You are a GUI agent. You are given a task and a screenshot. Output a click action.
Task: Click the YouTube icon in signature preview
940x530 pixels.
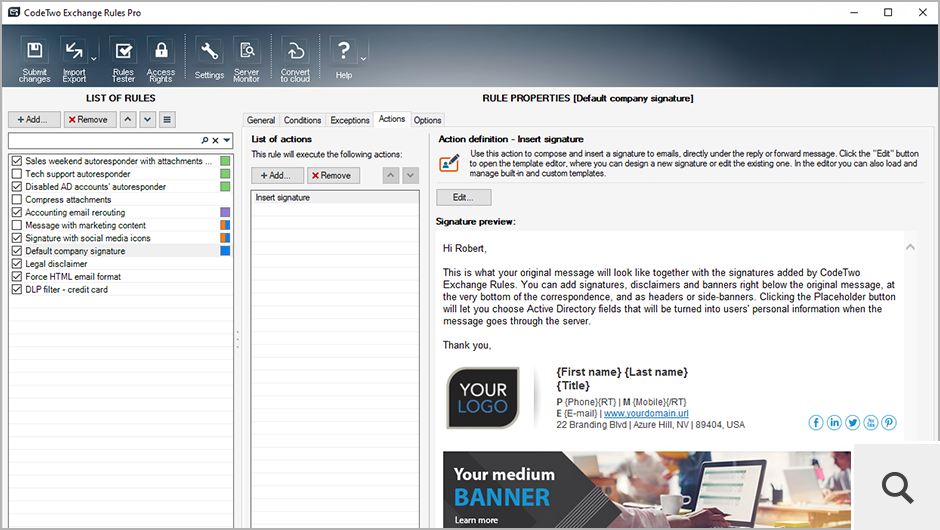(x=870, y=423)
